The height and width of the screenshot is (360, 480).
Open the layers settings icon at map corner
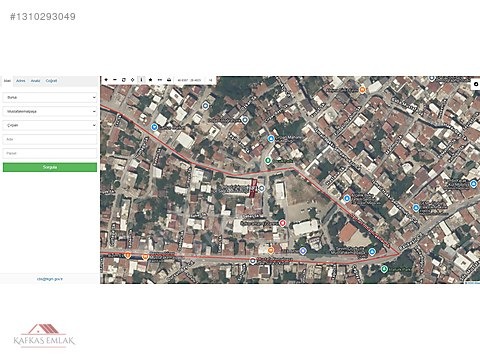[476, 84]
